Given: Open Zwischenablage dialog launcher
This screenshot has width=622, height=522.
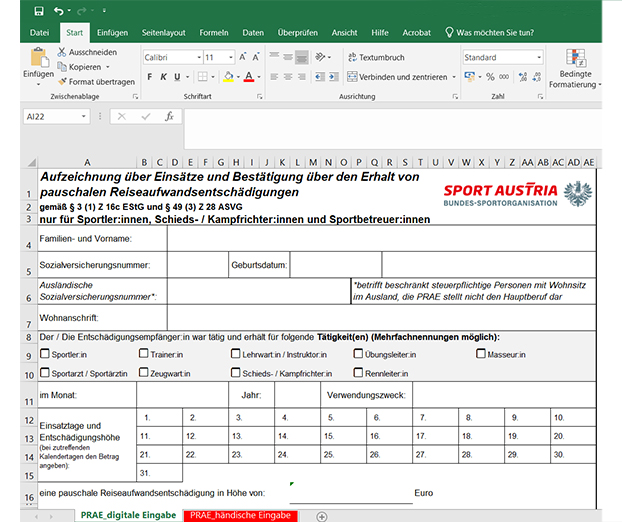Looking at the screenshot, I should click(135, 96).
